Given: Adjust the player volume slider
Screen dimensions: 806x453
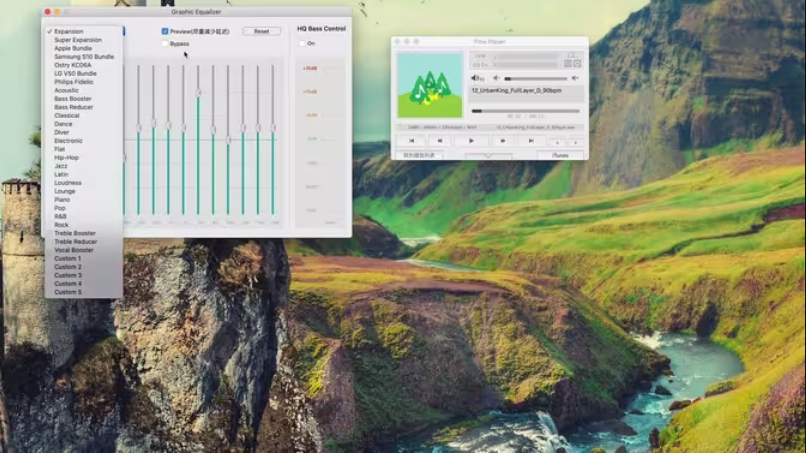Looking at the screenshot, I should point(536,79).
